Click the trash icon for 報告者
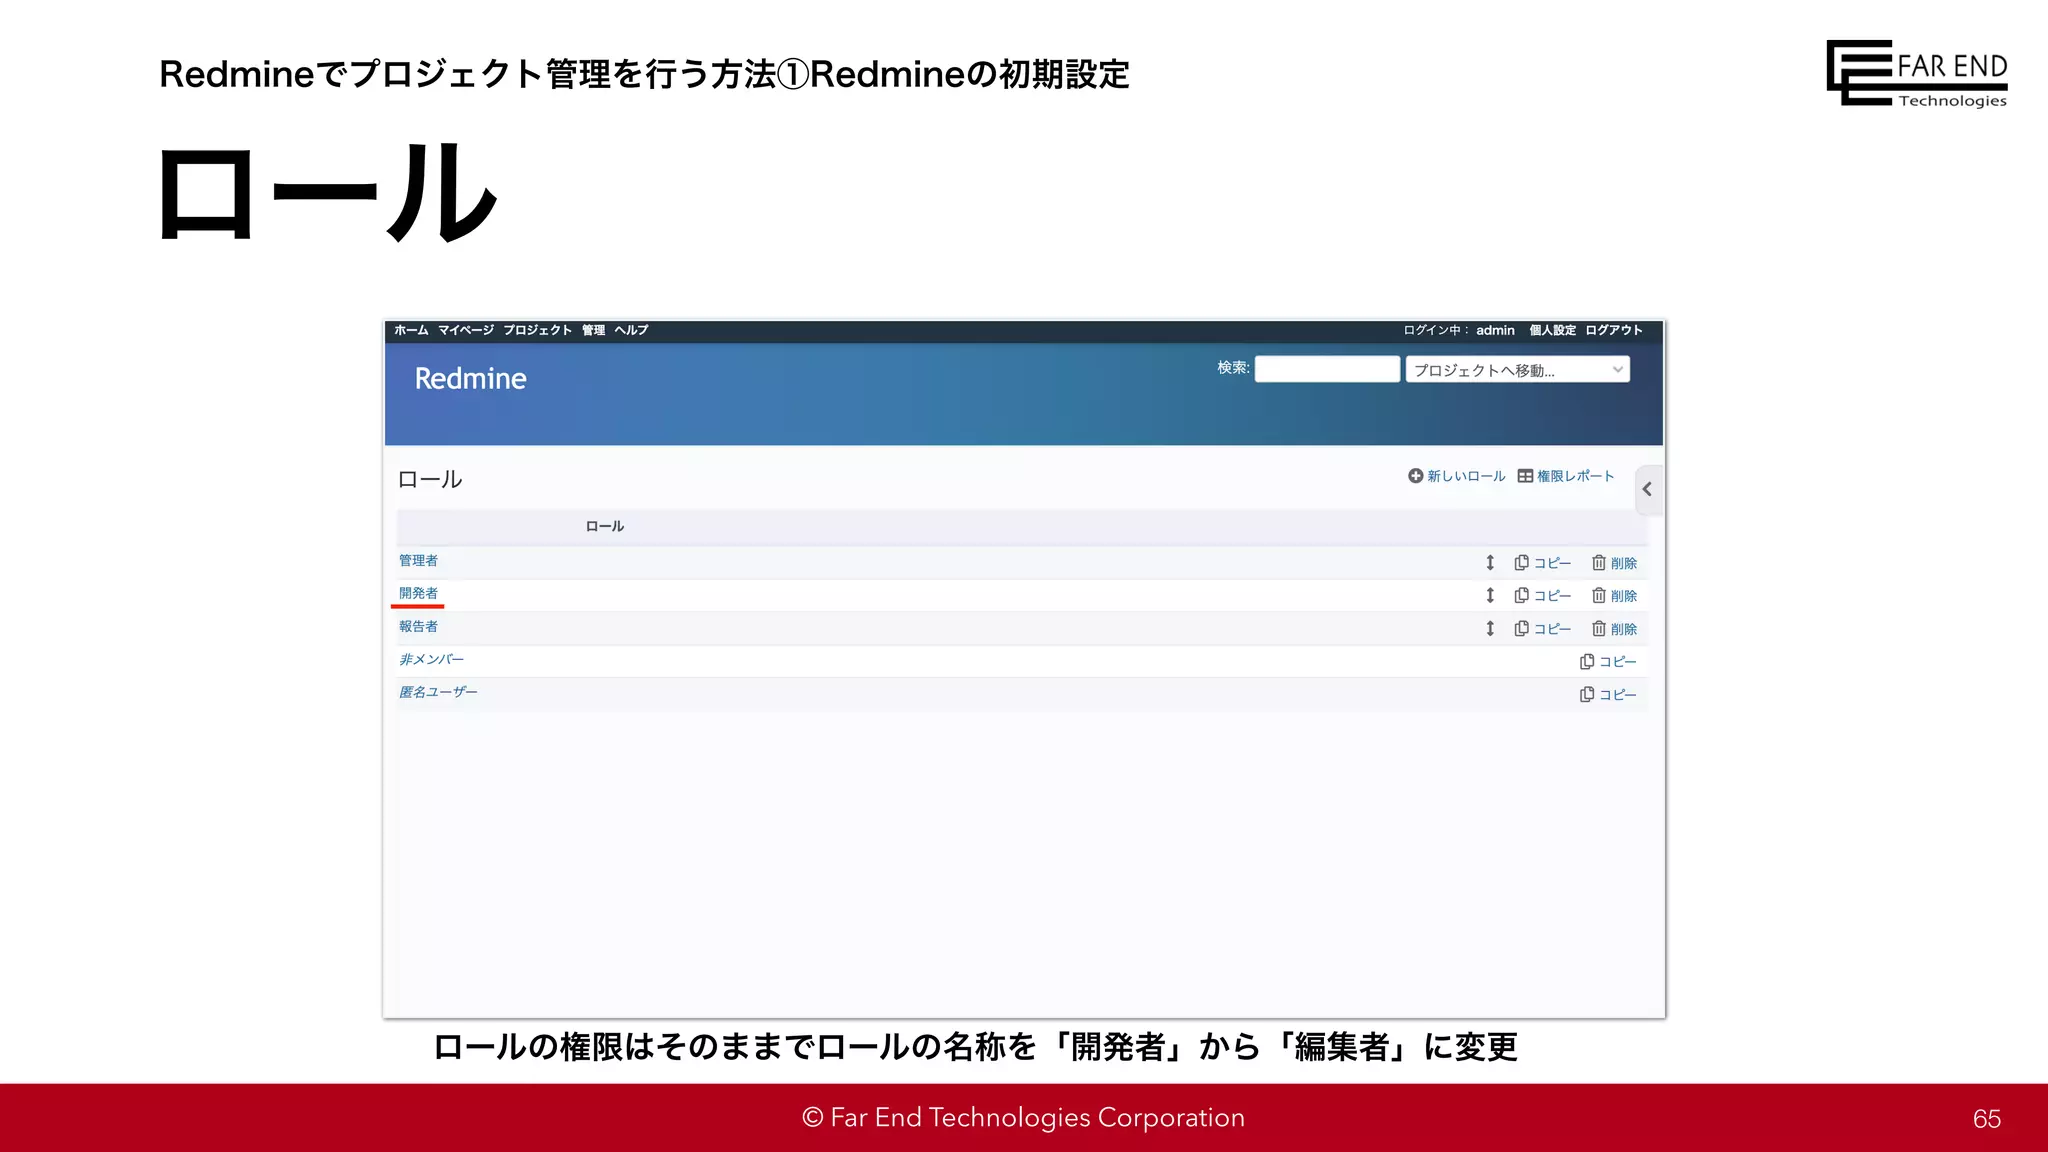Viewport: 2048px width, 1152px height. click(x=1599, y=629)
